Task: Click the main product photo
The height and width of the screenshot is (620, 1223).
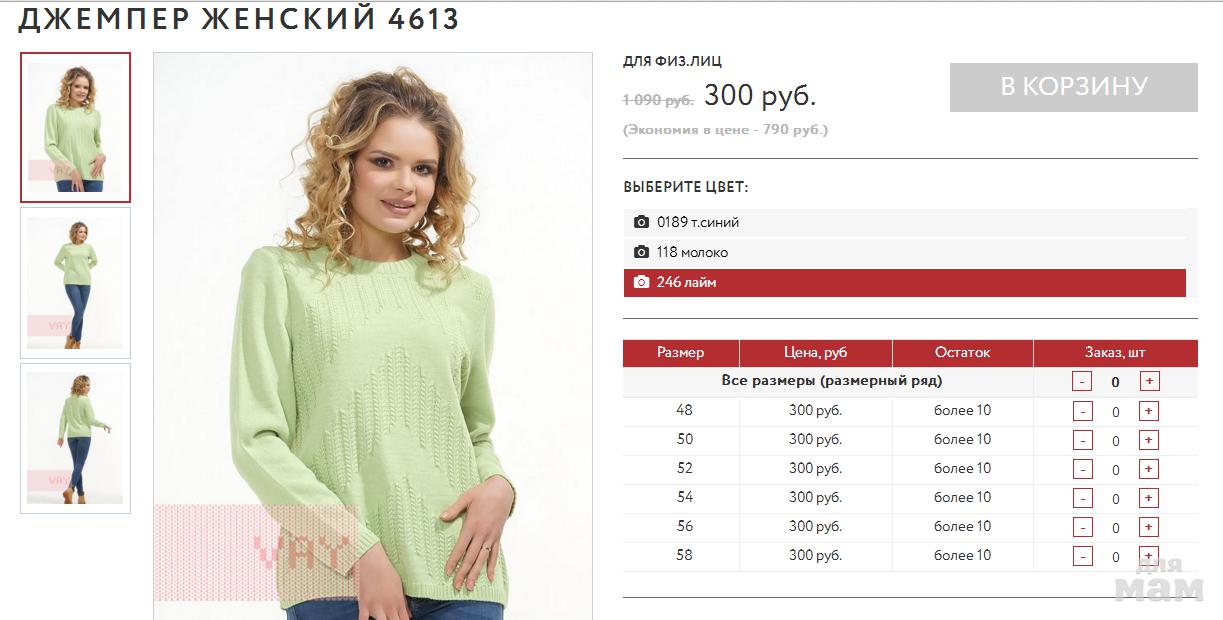Action: point(372,336)
